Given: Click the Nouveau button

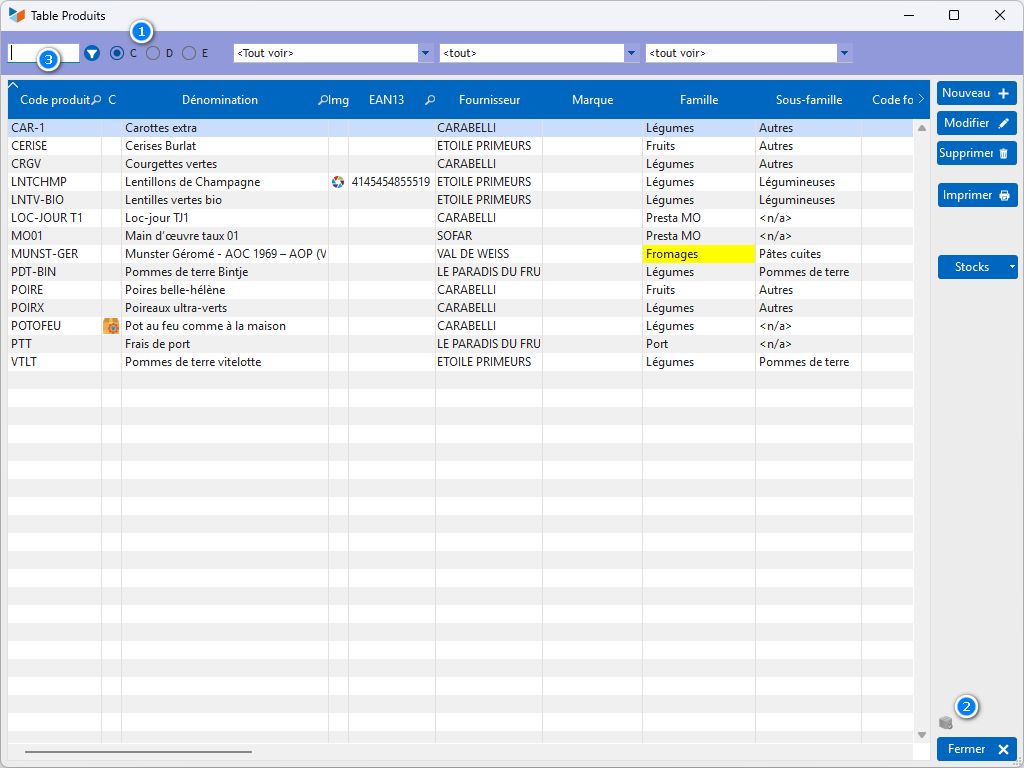Looking at the screenshot, I should coord(976,93).
